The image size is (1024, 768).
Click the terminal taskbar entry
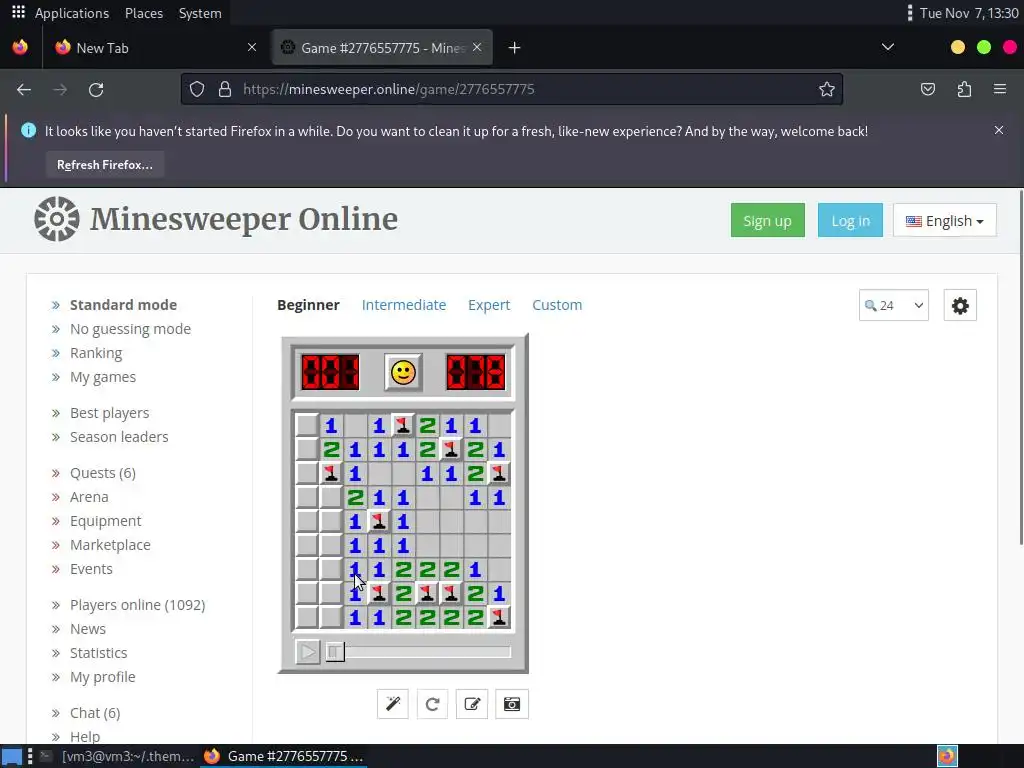coord(118,756)
